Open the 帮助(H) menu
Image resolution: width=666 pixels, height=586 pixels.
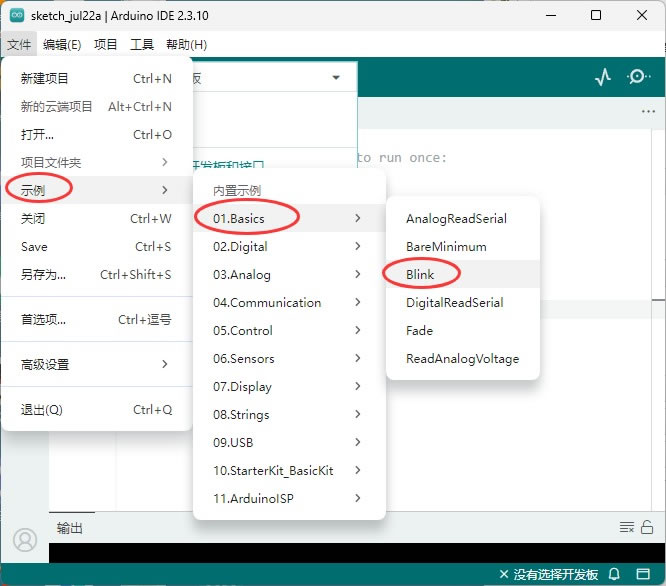pyautogui.click(x=186, y=44)
